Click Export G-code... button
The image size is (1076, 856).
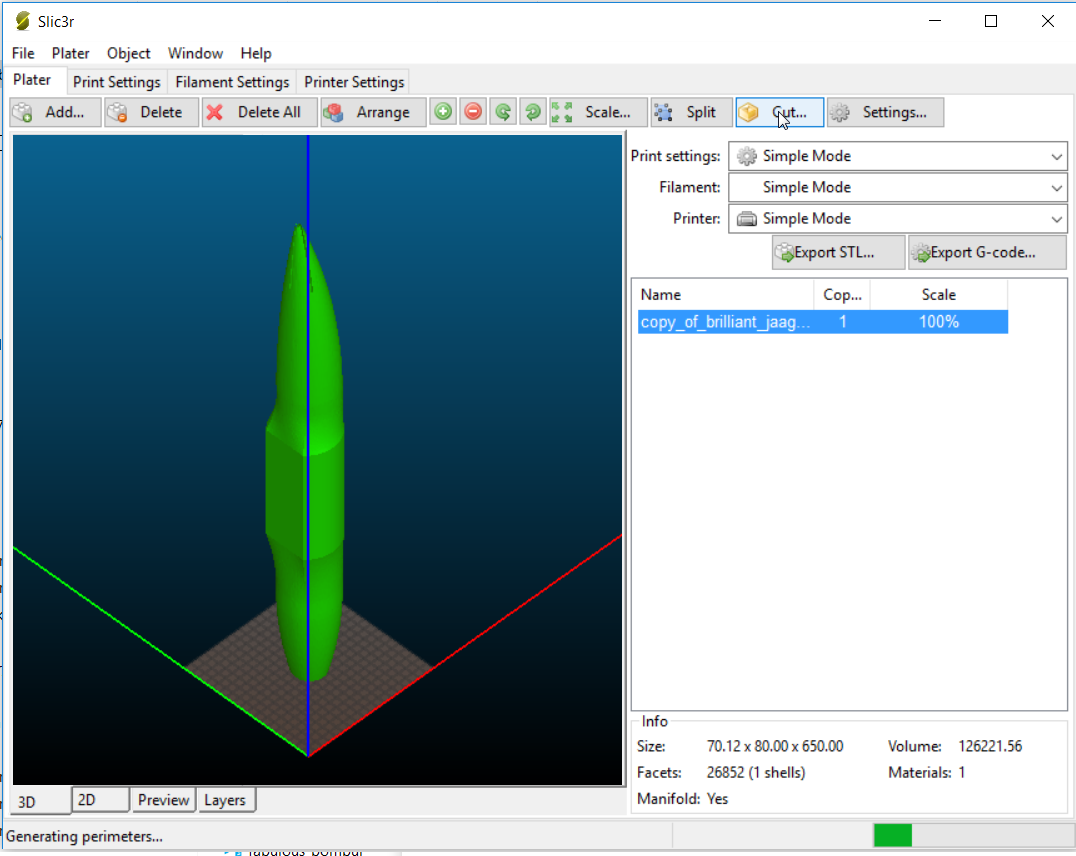pos(987,253)
